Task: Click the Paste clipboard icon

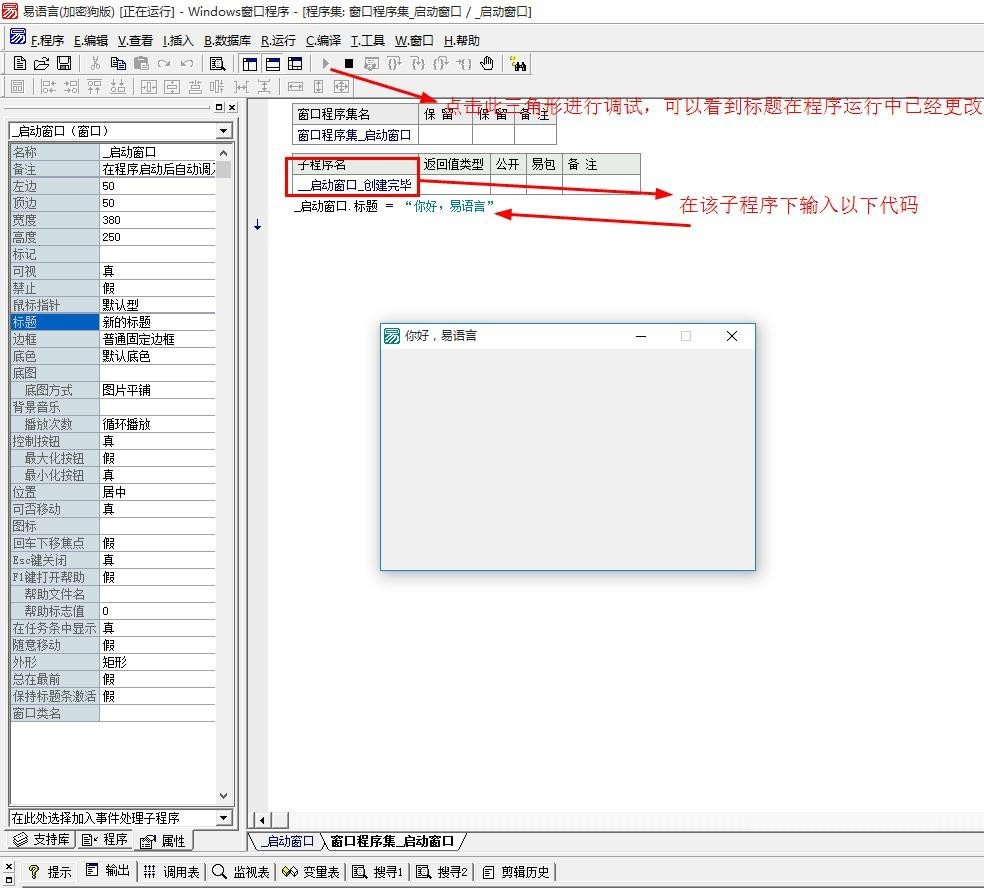Action: 141,63
